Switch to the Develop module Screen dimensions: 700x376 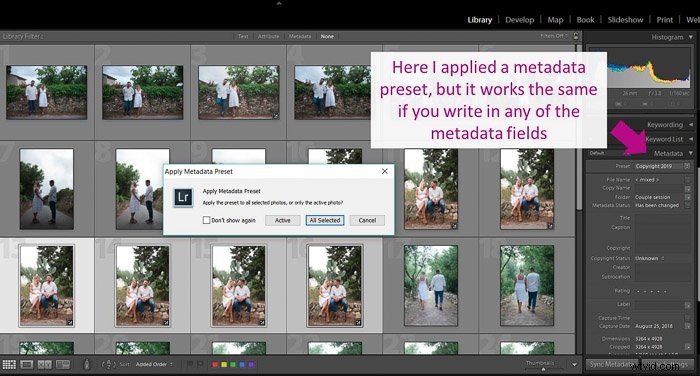click(x=520, y=20)
